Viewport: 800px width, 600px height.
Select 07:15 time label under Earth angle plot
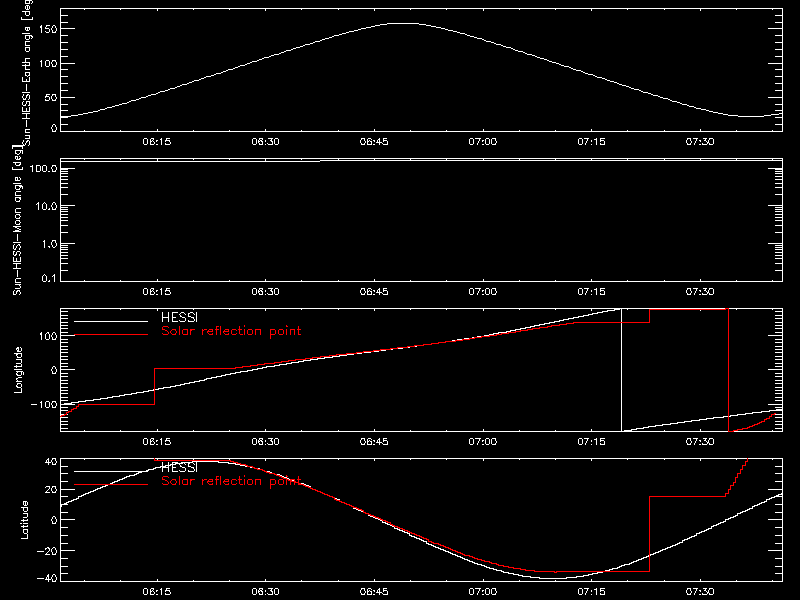click(x=591, y=142)
